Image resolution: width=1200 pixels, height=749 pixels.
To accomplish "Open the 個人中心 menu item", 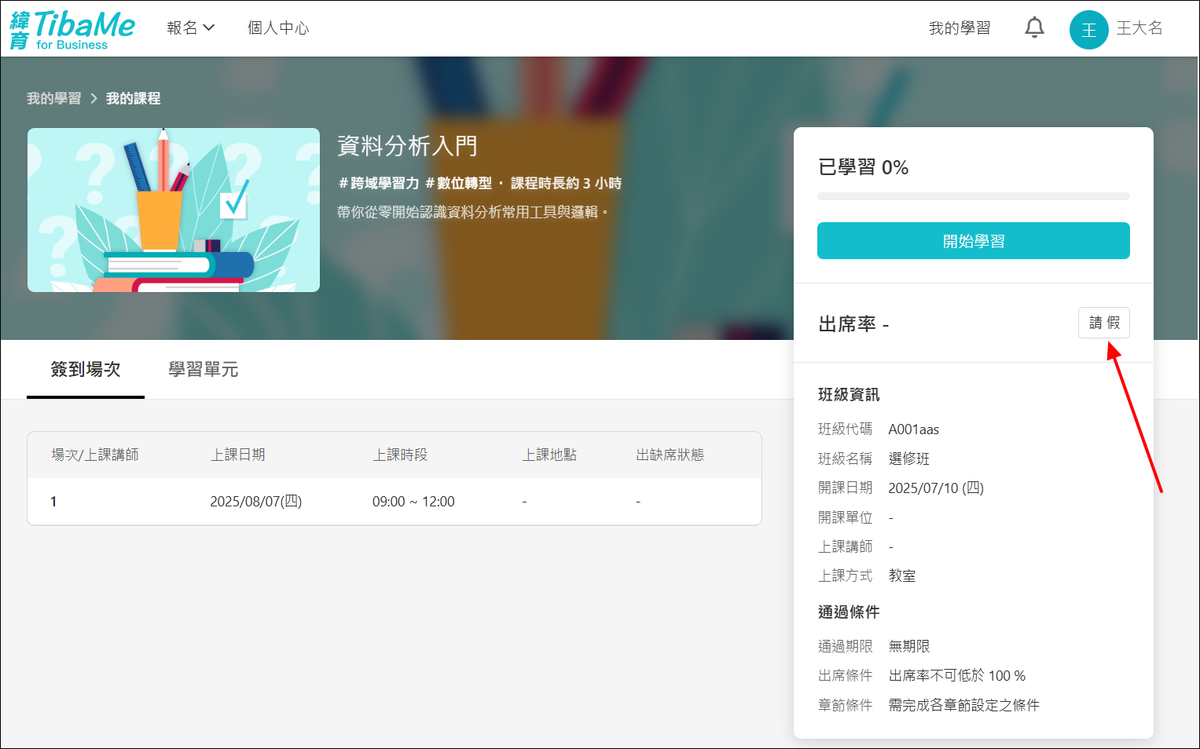I will (x=278, y=28).
